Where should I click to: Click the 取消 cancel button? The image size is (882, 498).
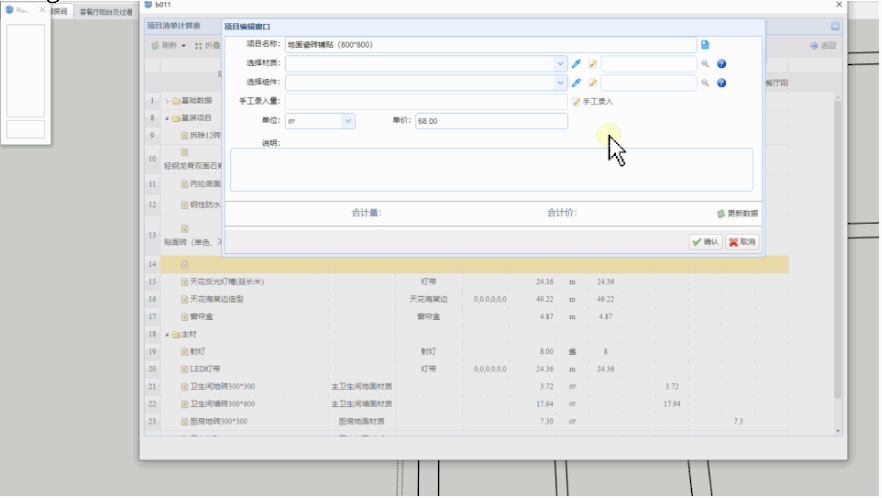click(x=742, y=242)
